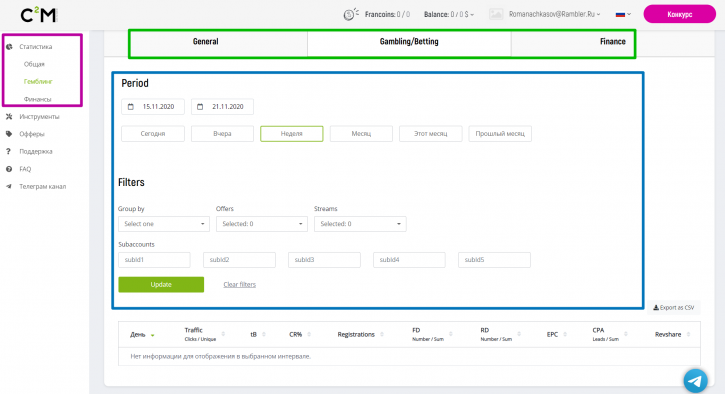Open the floating Telegram chat button

(695, 381)
